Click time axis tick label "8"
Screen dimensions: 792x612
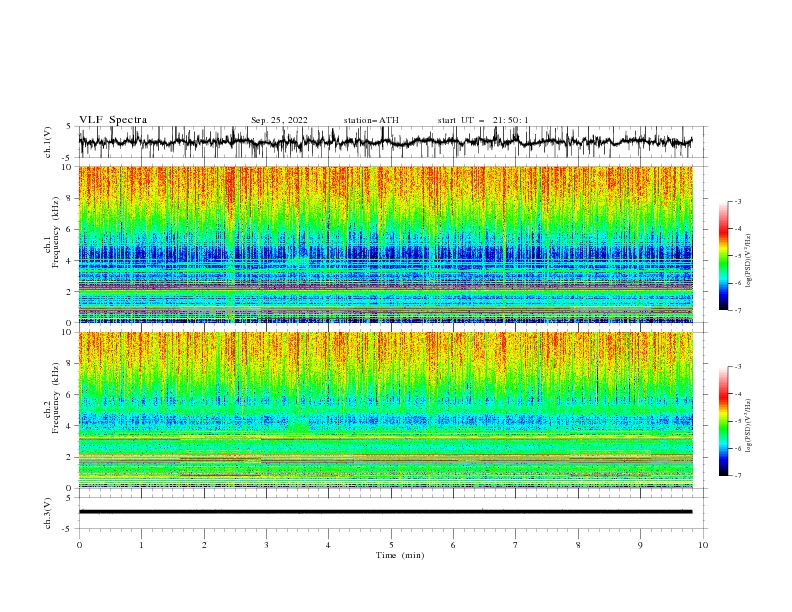point(578,545)
